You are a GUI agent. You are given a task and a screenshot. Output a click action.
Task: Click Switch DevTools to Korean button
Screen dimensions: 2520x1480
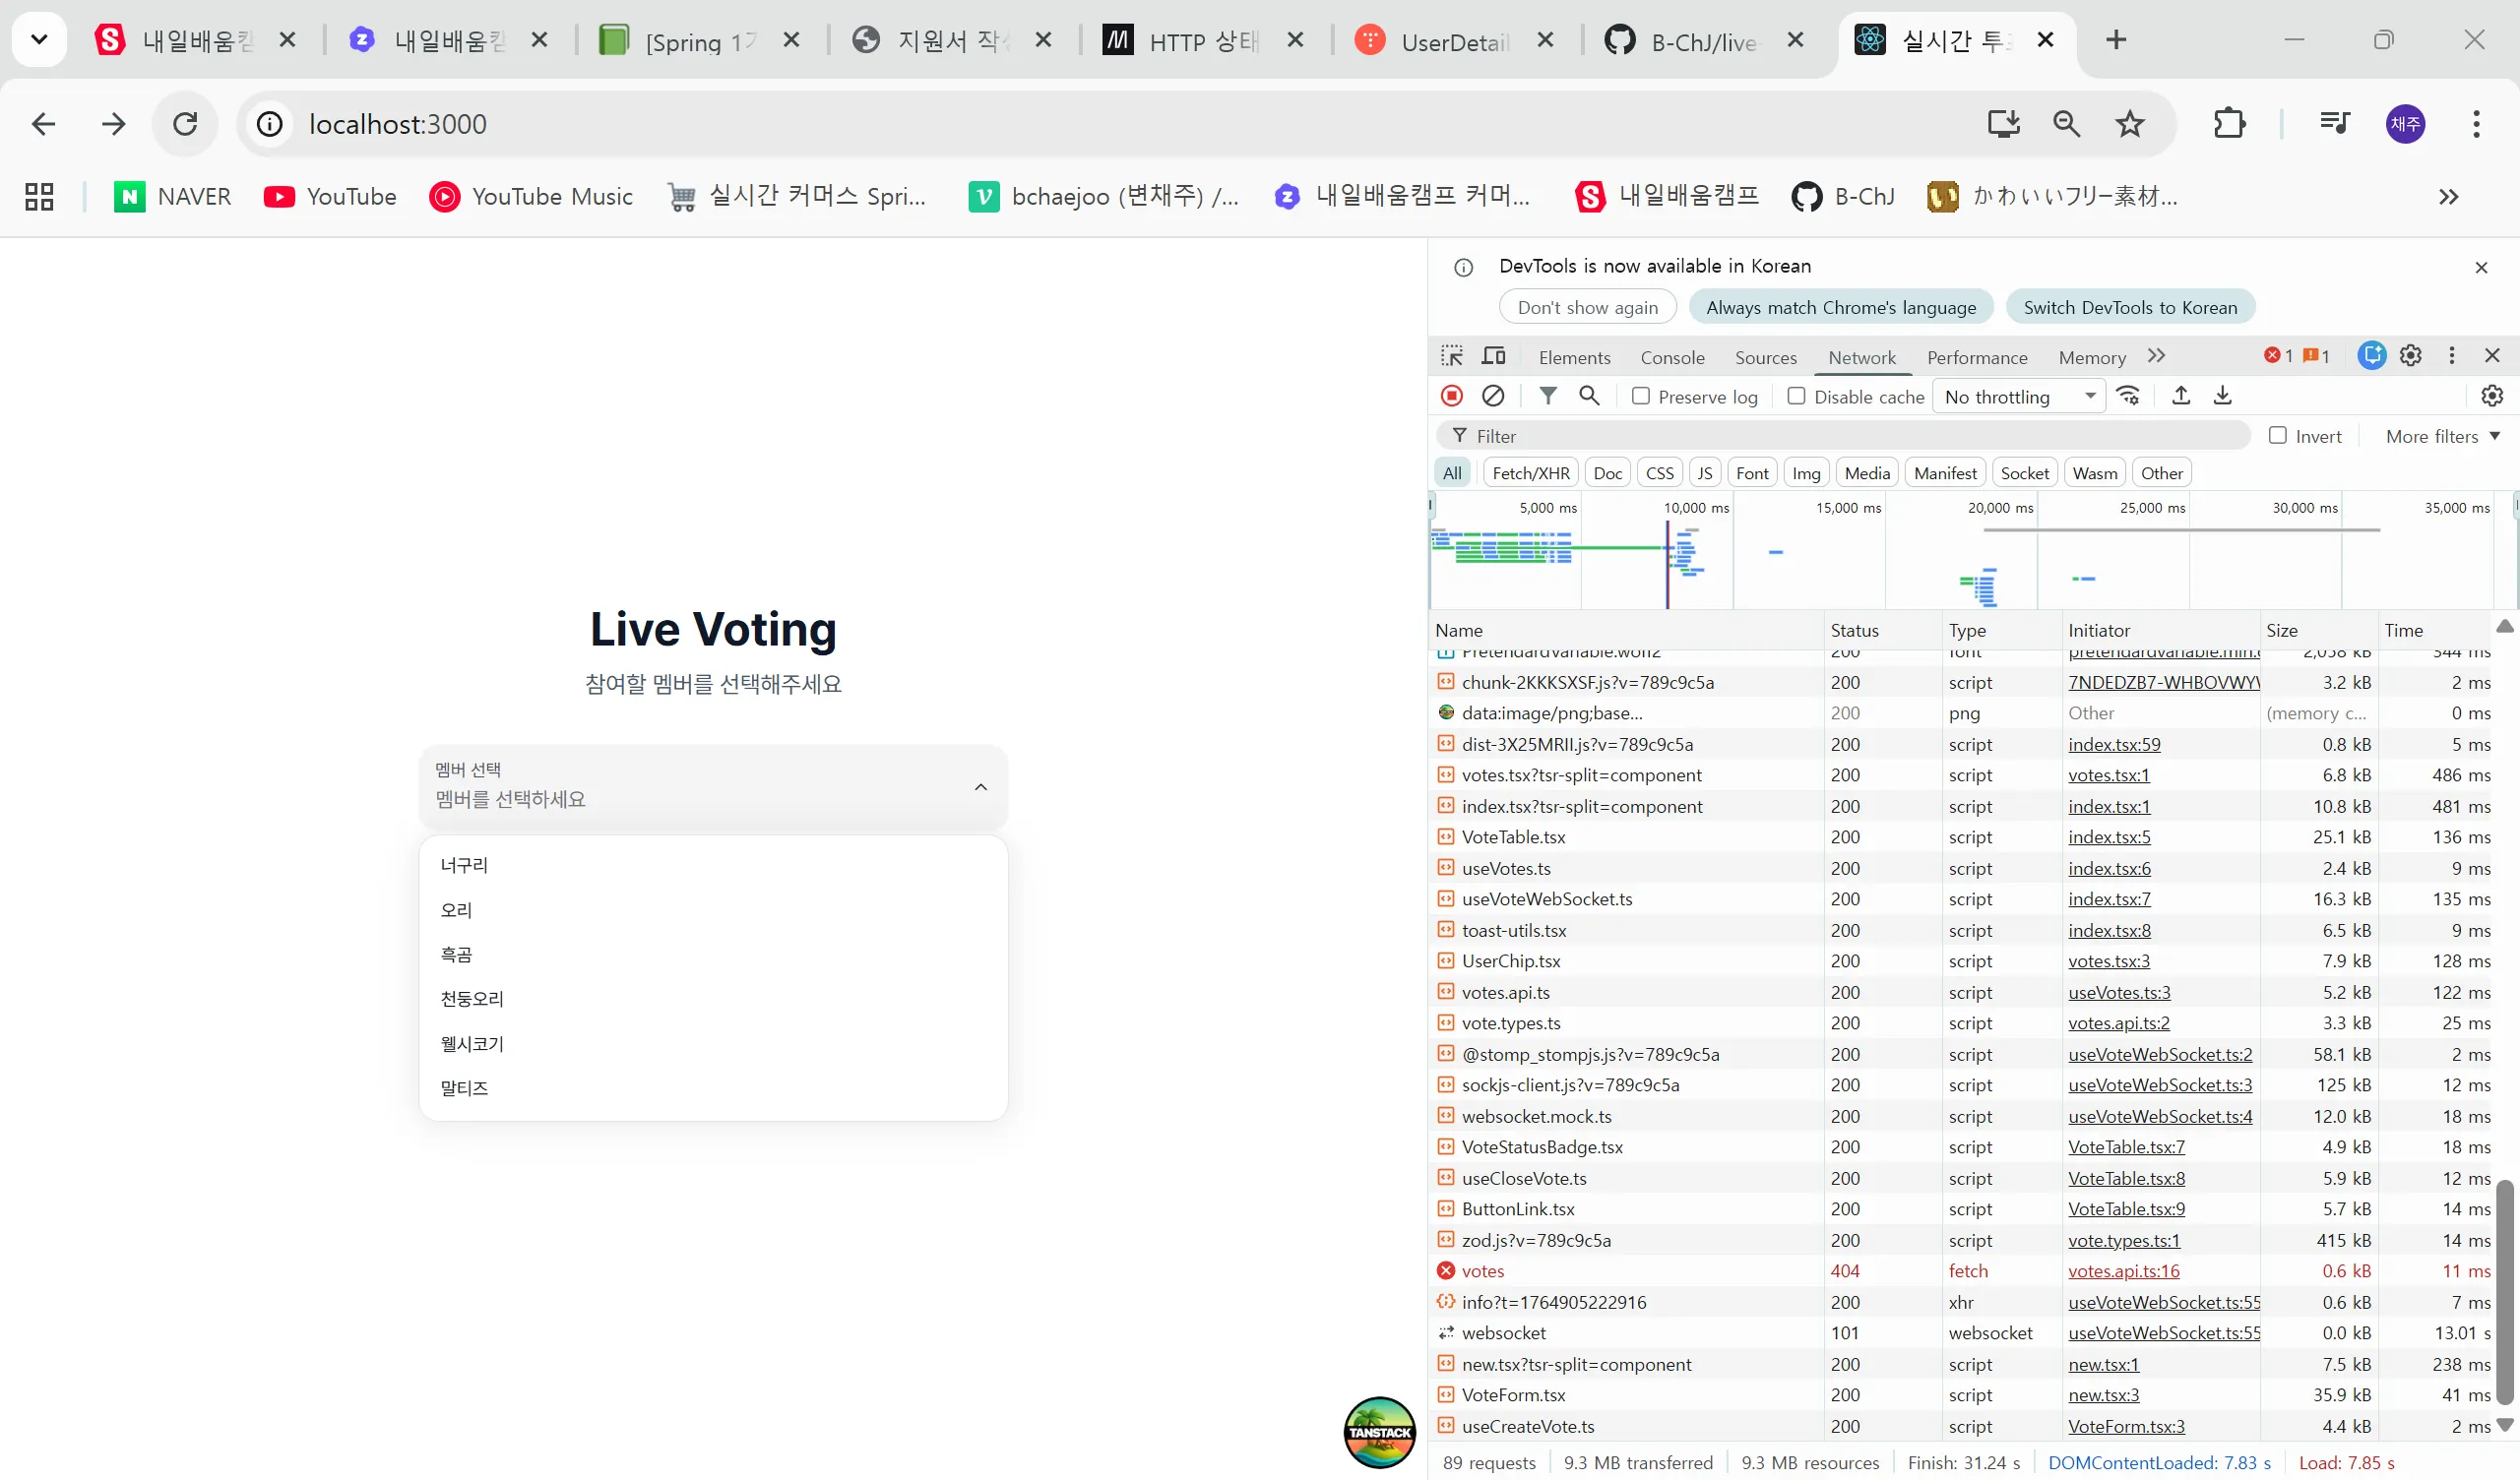(2129, 308)
